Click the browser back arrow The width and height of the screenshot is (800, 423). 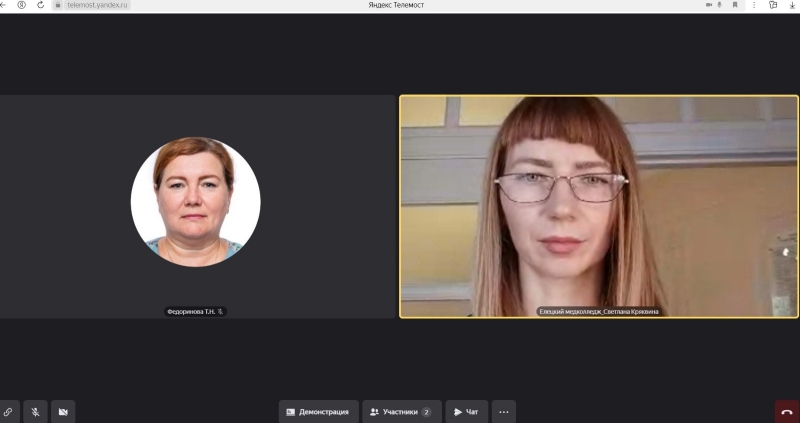pyautogui.click(x=5, y=5)
